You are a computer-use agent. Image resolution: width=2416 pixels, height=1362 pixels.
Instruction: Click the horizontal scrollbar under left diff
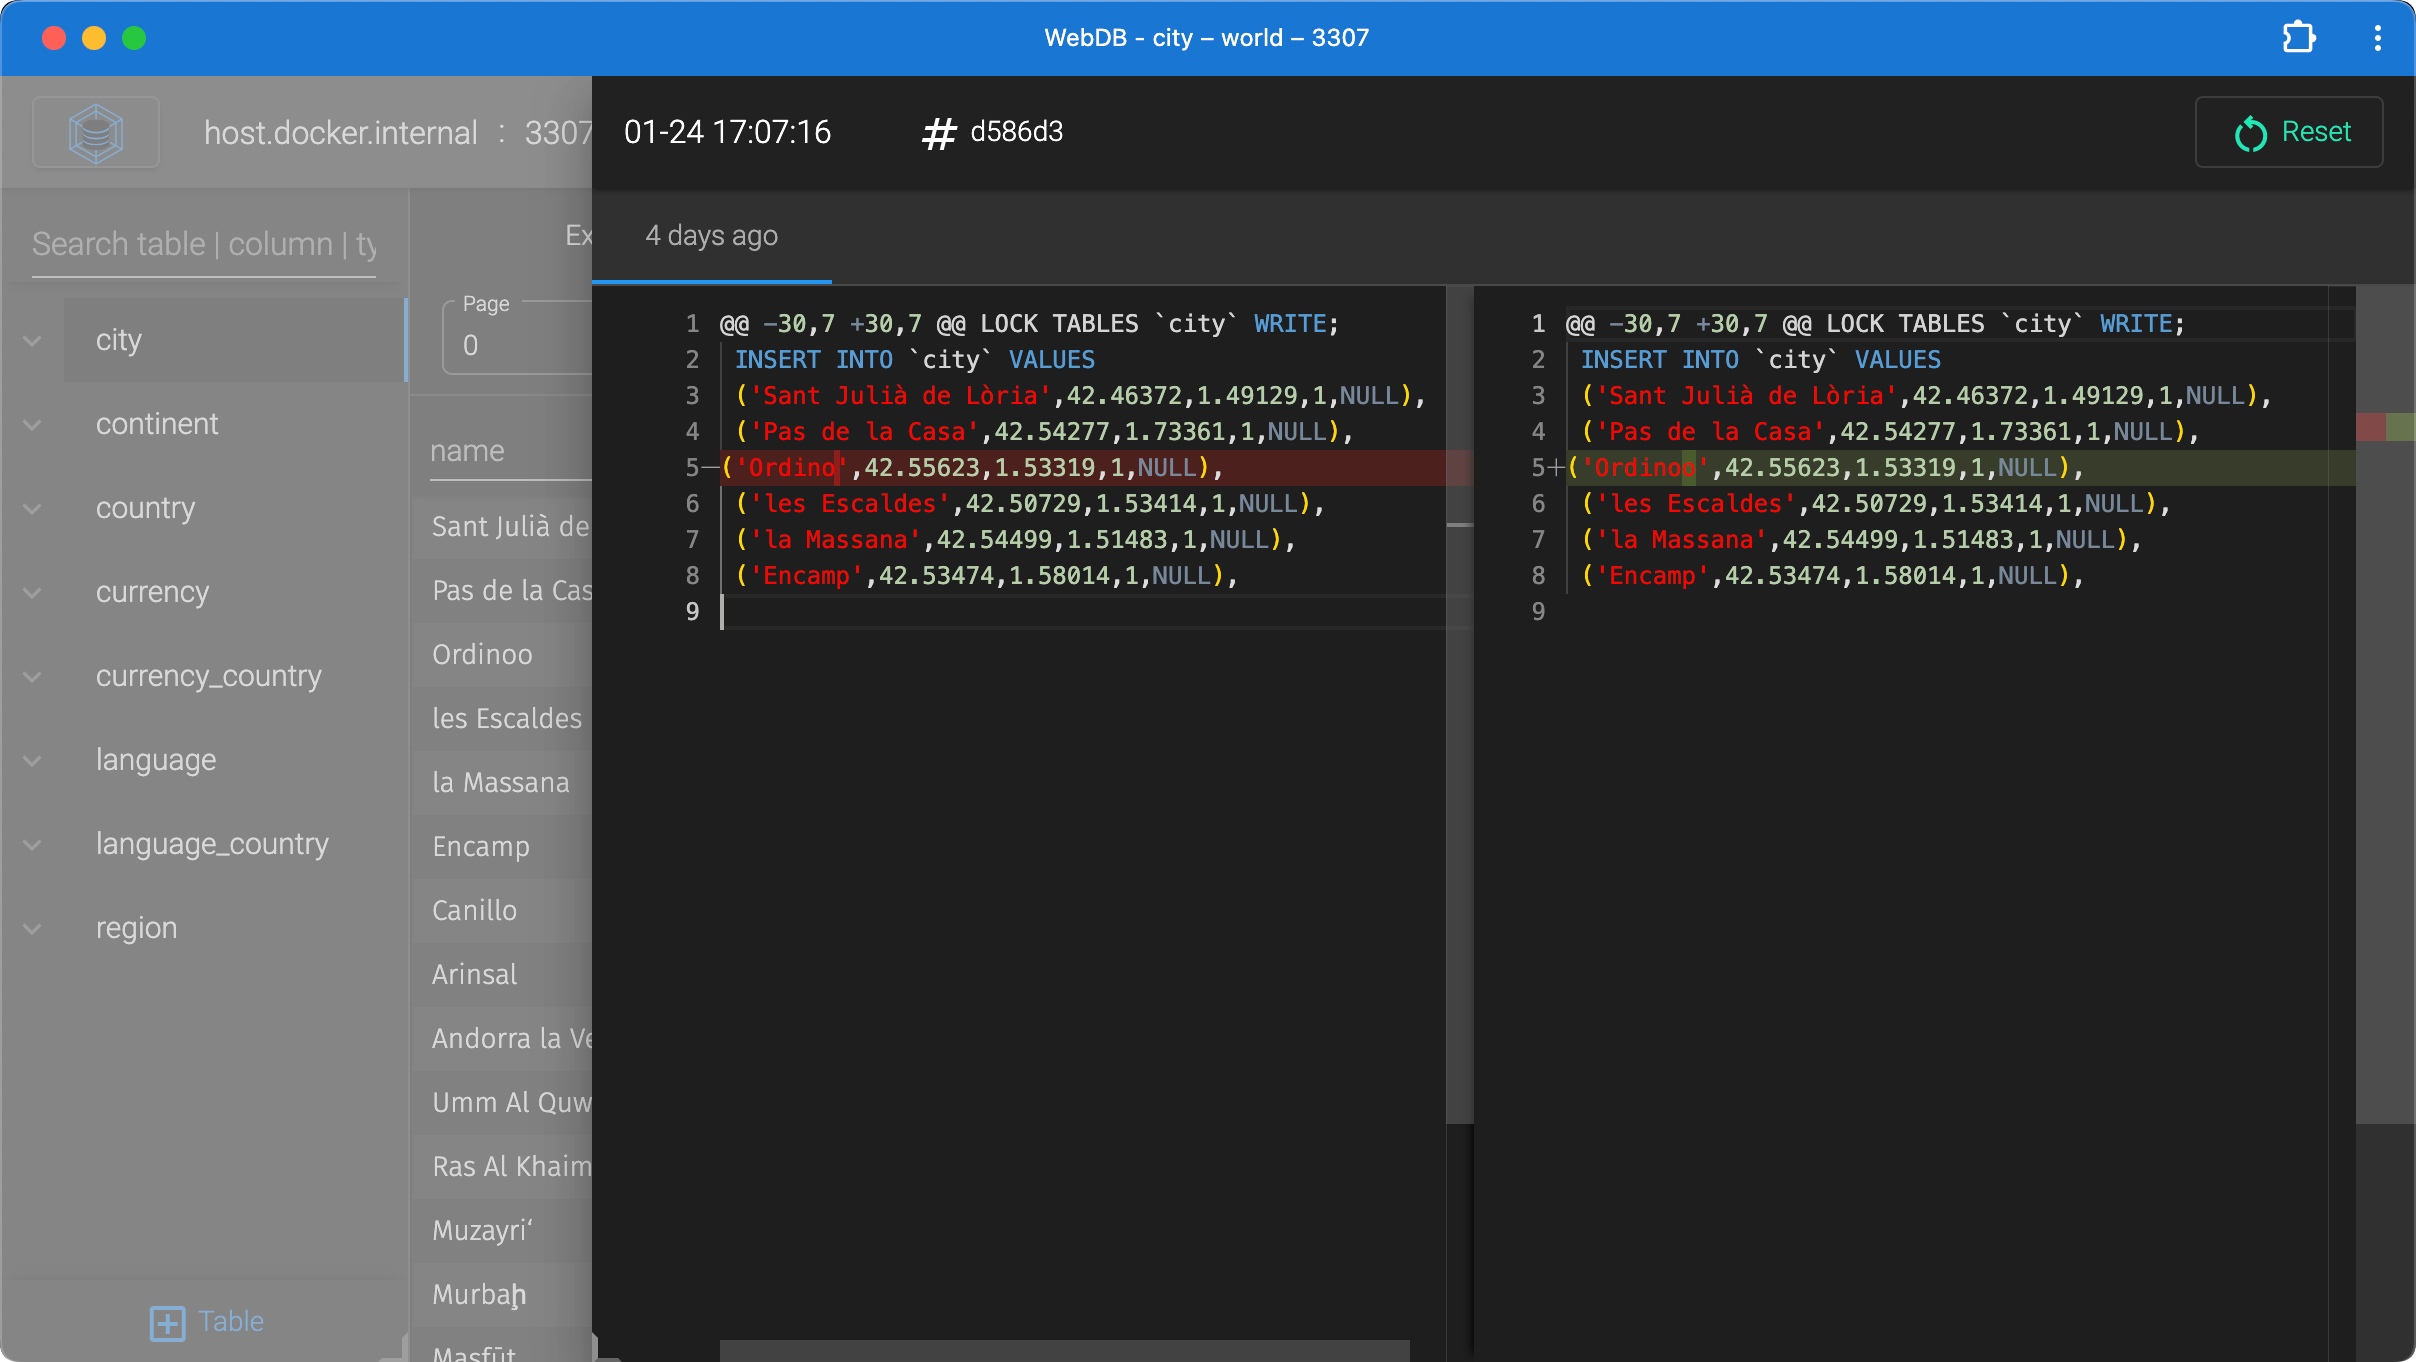[1064, 1350]
